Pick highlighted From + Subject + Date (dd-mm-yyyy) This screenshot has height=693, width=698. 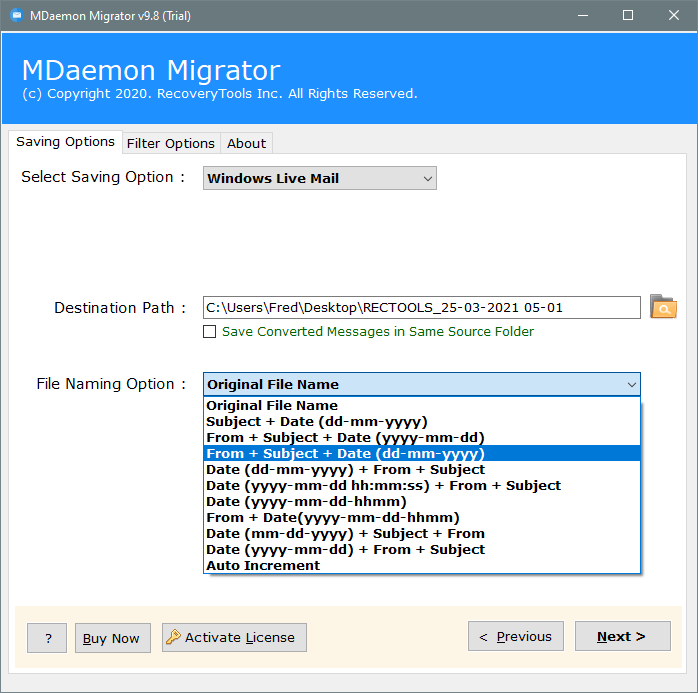coord(422,454)
